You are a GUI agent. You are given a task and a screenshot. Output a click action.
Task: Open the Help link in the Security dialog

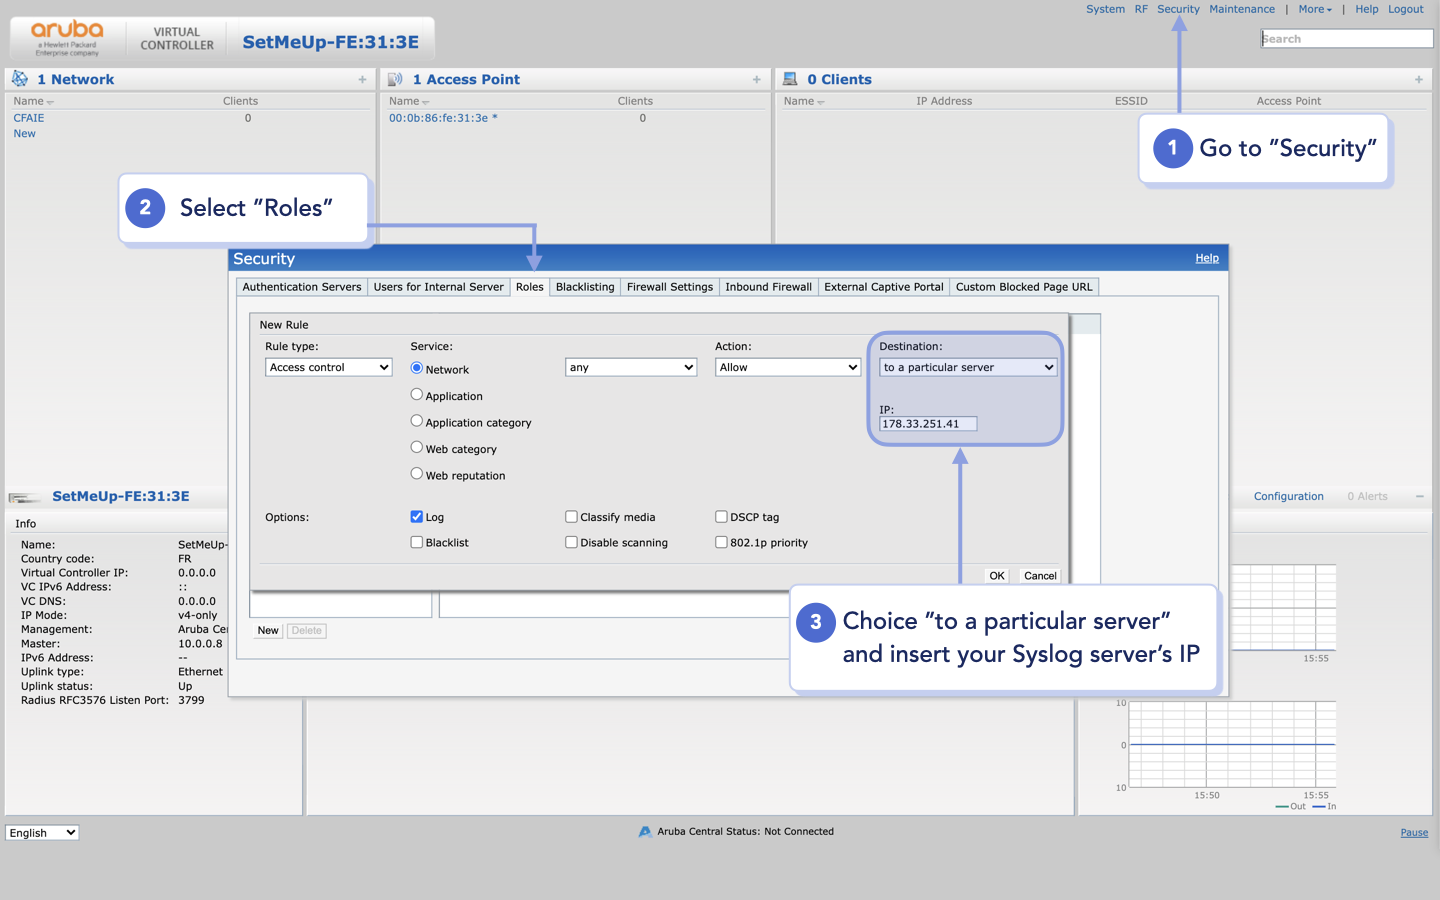(x=1207, y=258)
